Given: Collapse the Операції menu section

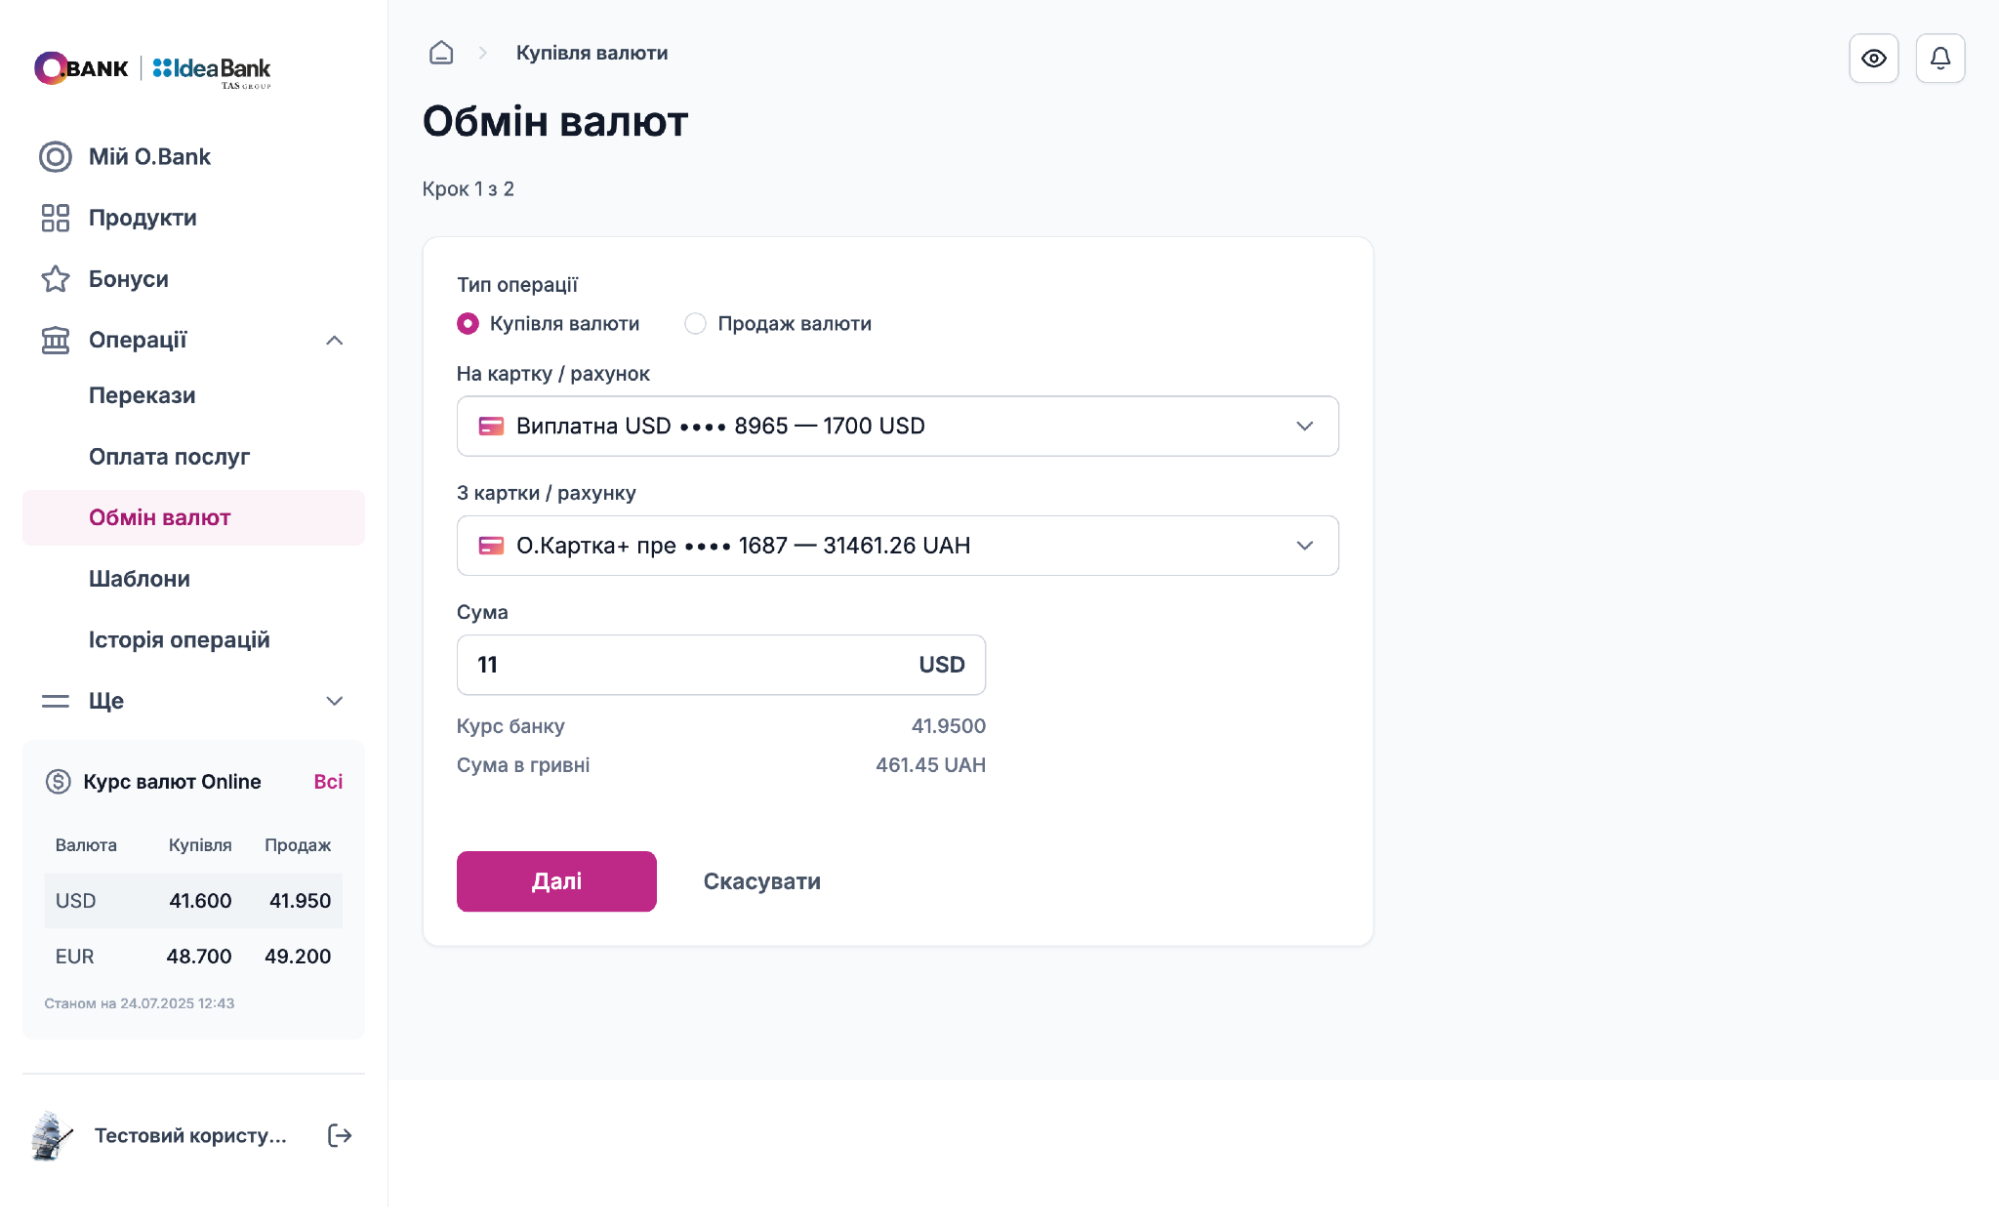Looking at the screenshot, I should click(x=334, y=340).
